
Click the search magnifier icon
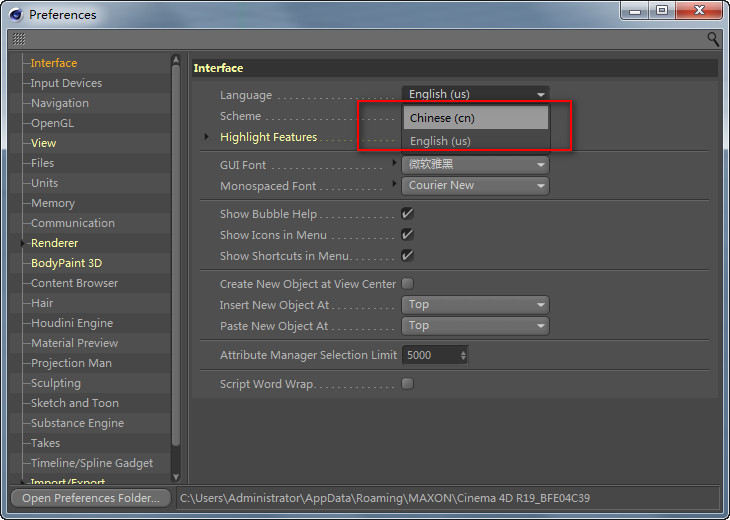click(x=712, y=39)
